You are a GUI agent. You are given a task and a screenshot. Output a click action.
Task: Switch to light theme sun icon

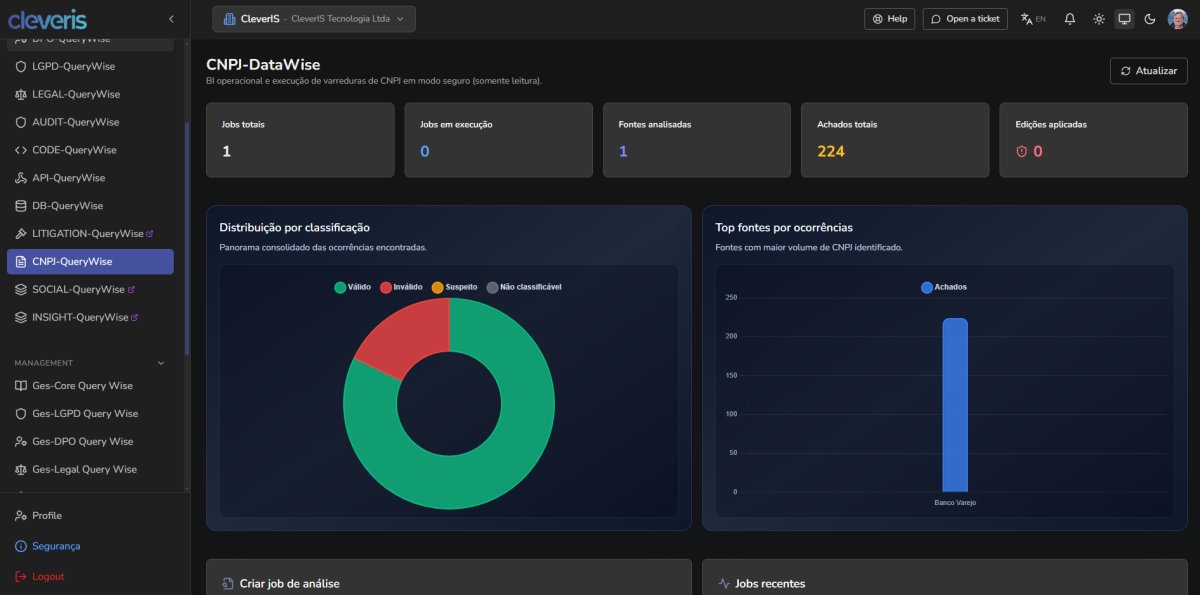(x=1099, y=19)
